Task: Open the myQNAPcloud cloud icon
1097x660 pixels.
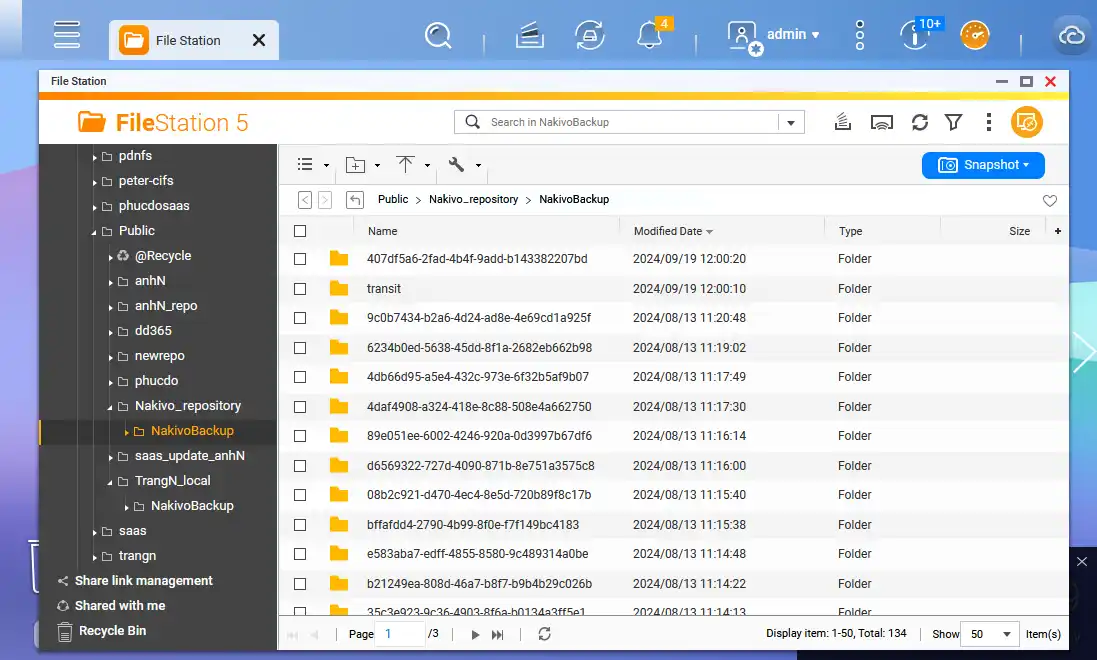Action: point(1071,35)
